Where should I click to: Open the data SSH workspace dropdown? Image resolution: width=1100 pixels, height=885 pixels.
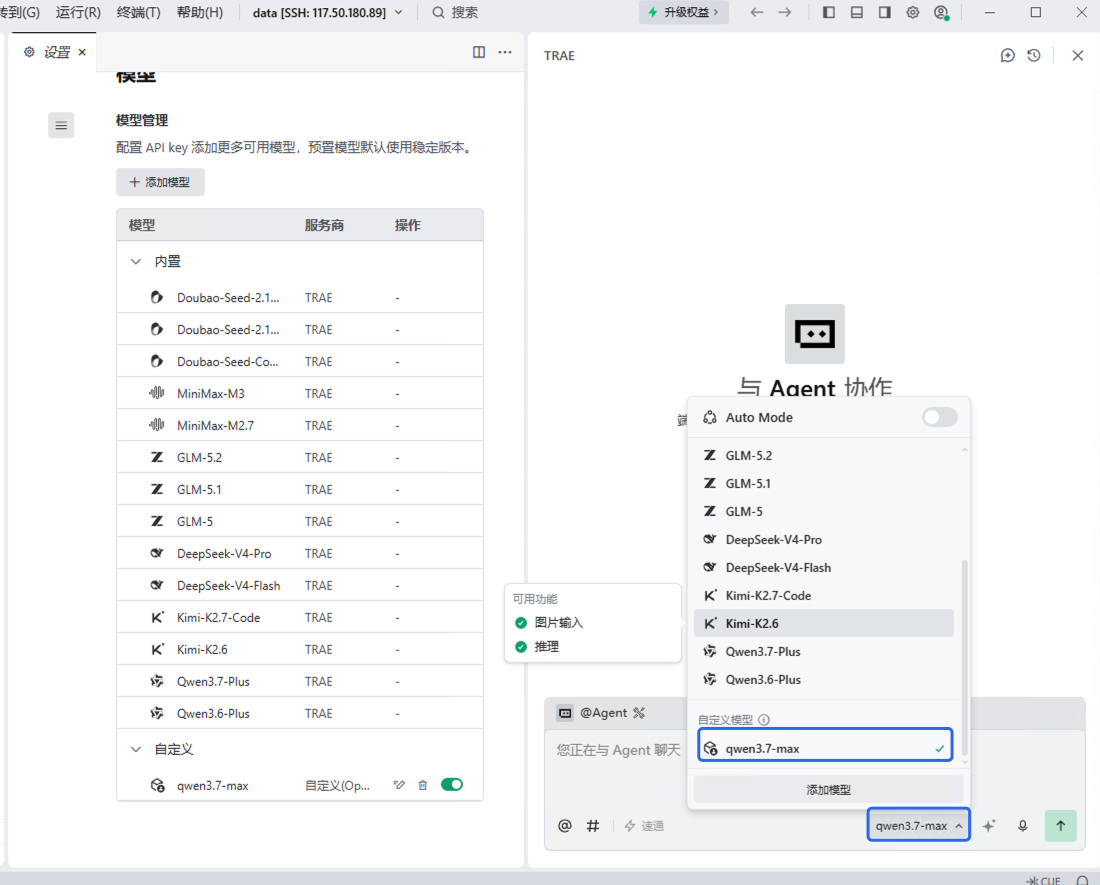[x=328, y=13]
